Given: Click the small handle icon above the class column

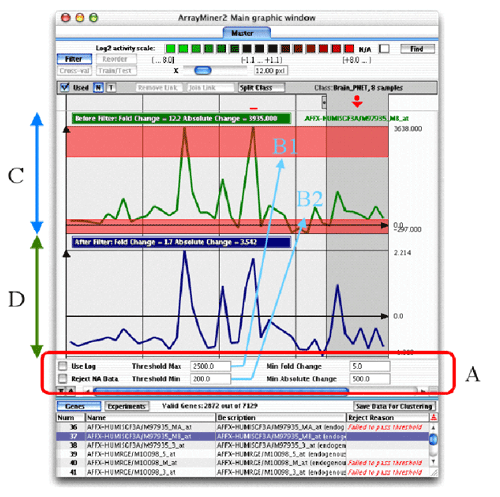Looking at the screenshot, I should (324, 102).
